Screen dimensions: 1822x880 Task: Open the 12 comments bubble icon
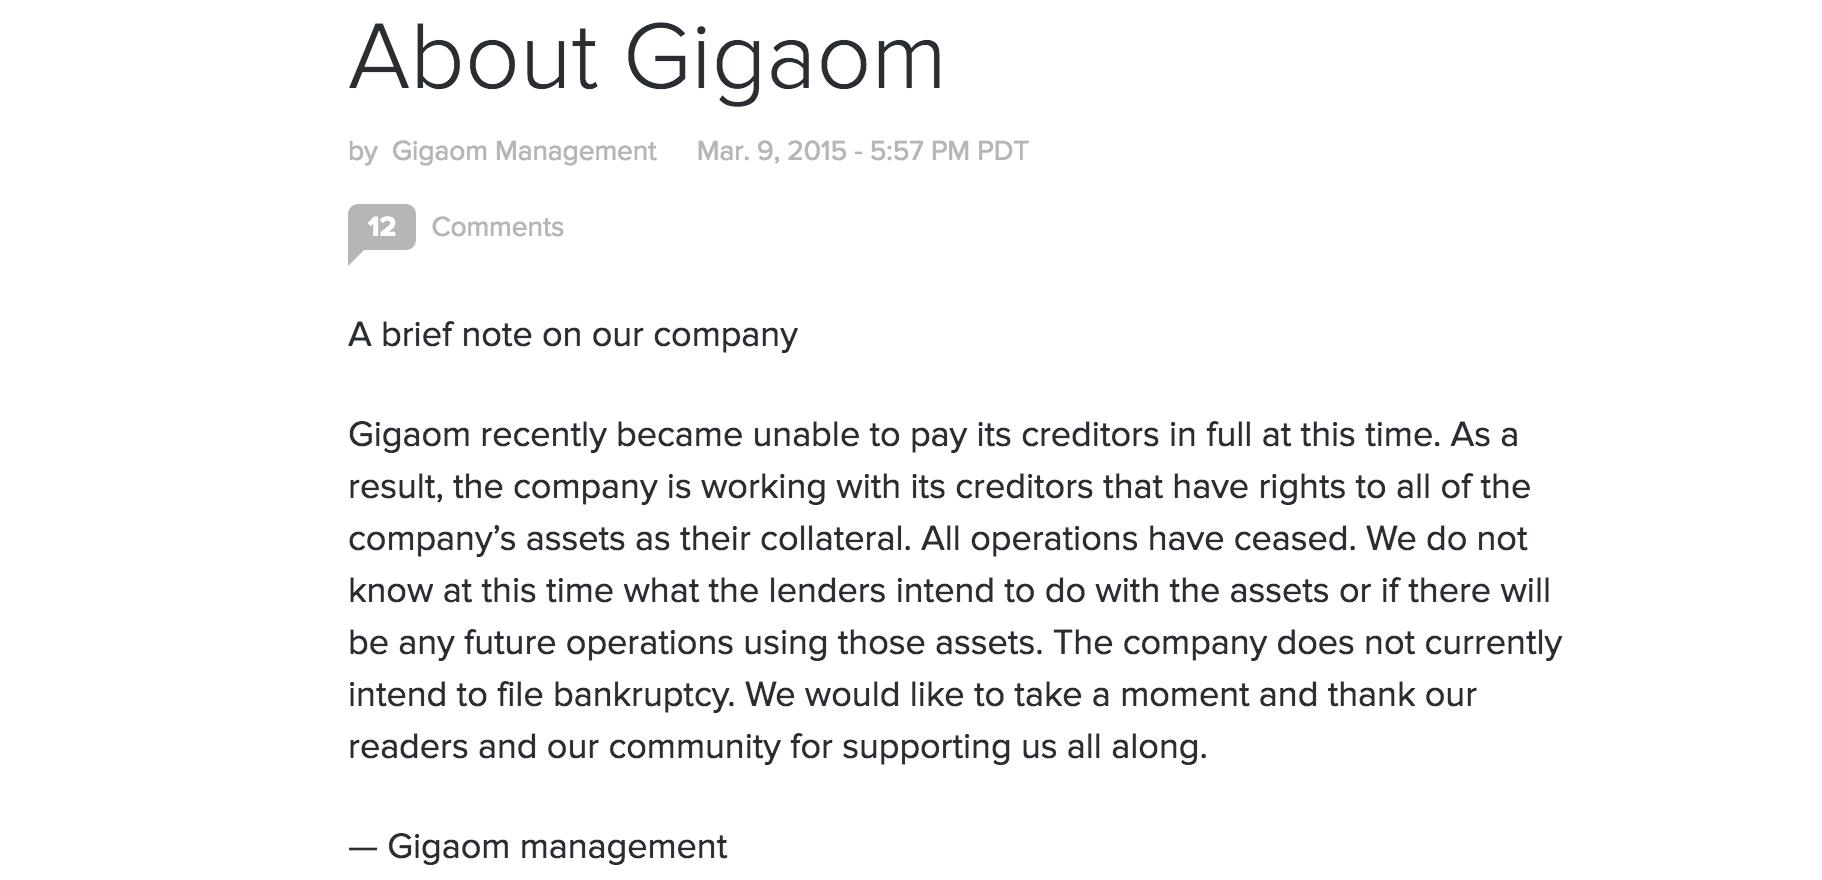click(381, 230)
